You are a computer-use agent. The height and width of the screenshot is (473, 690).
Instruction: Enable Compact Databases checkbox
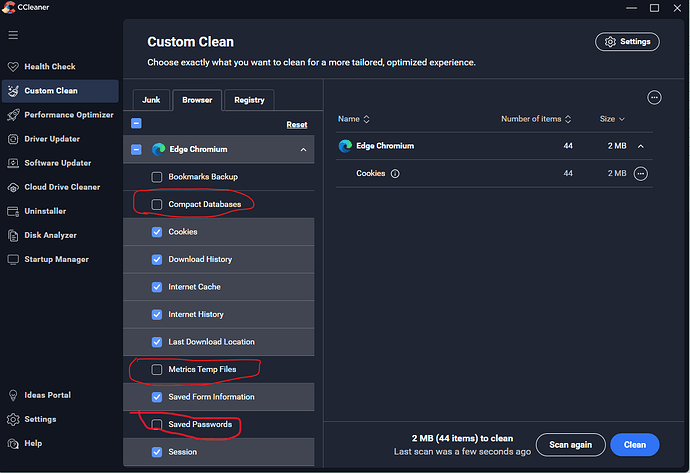tap(157, 205)
